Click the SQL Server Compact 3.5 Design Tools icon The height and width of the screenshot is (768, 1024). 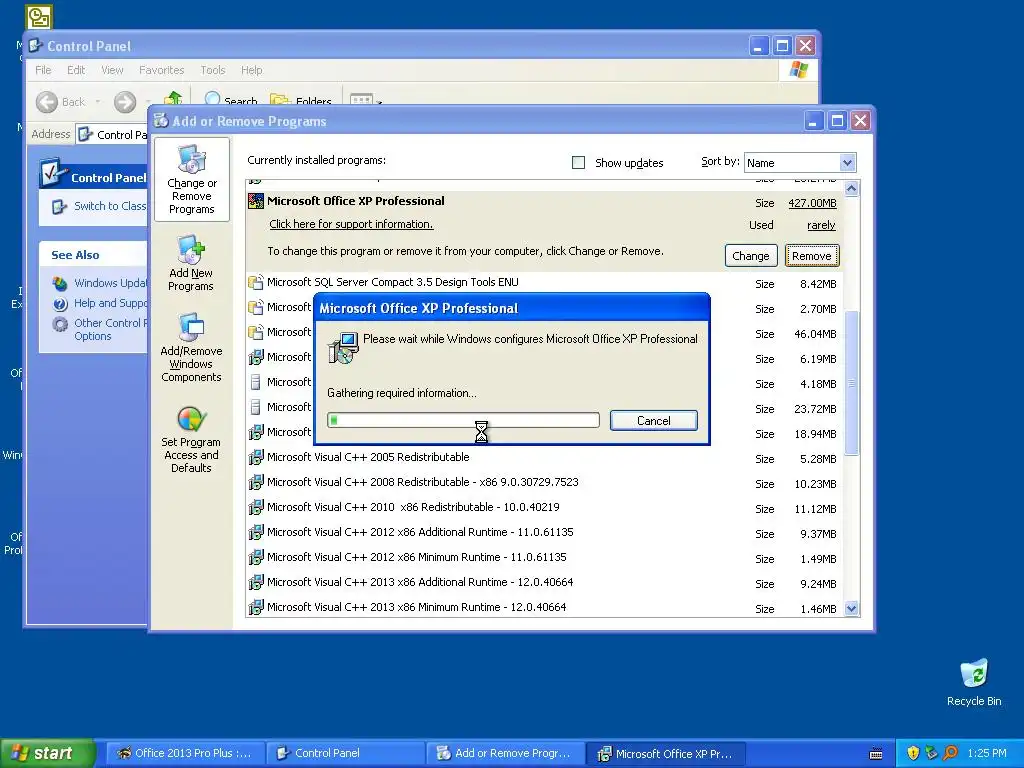[x=256, y=282]
